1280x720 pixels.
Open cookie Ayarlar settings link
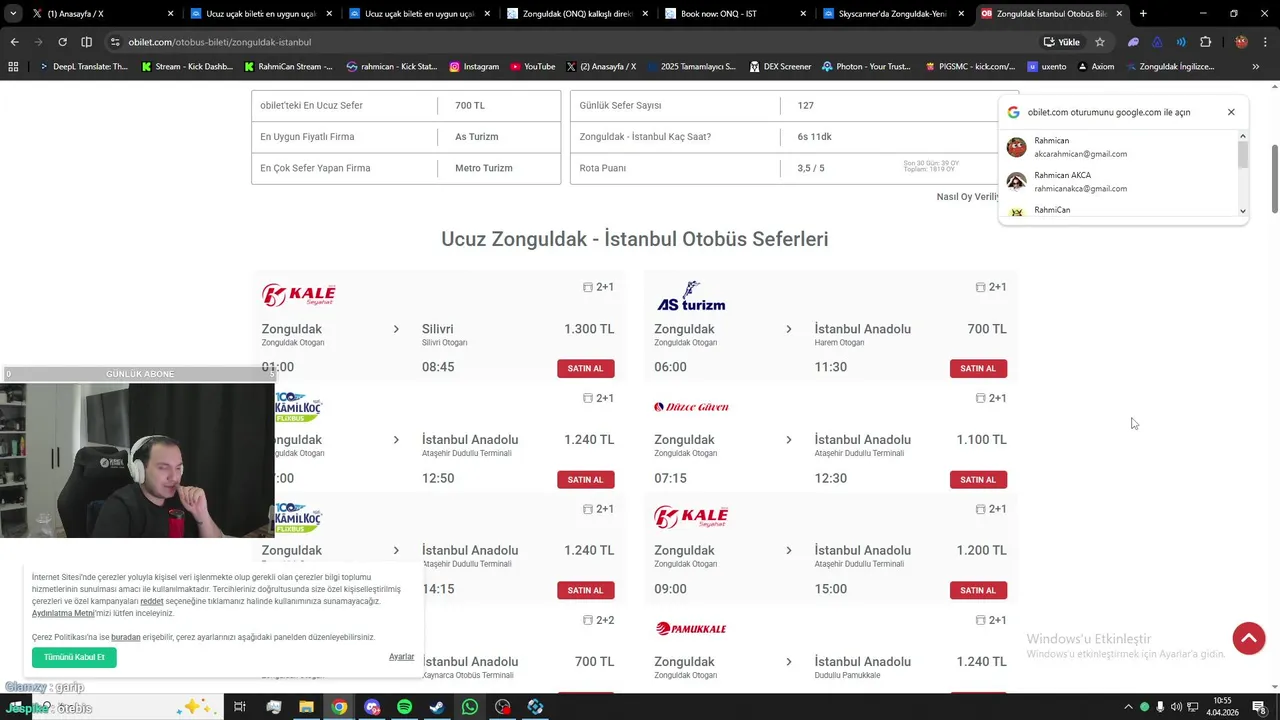coord(401,657)
